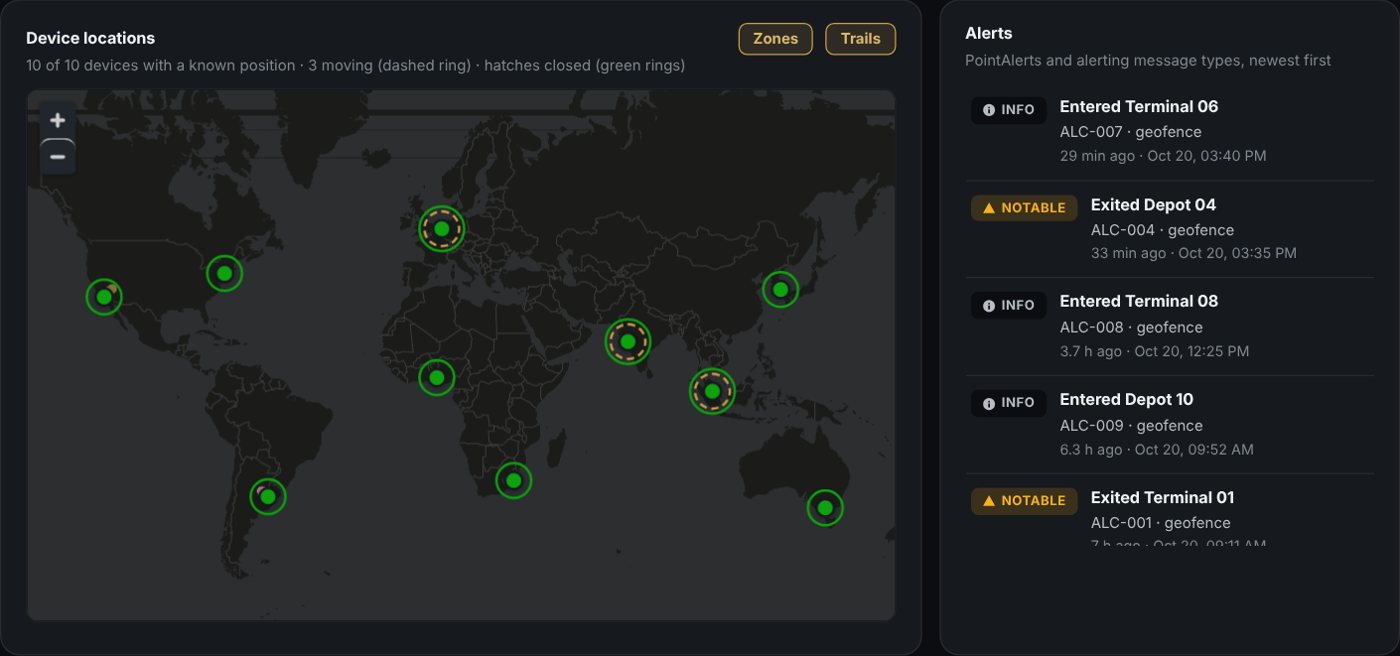Select the device marker on the US east coast
Image resolution: width=1400 pixels, height=656 pixels.
(225, 273)
